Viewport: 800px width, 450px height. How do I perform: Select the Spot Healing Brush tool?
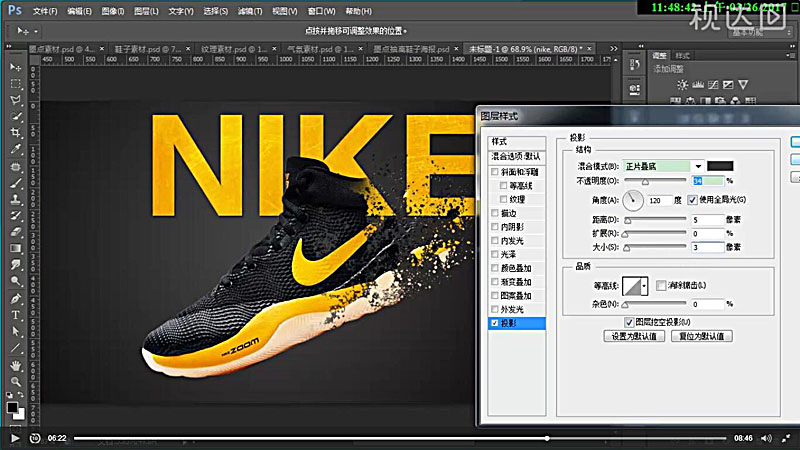point(16,166)
